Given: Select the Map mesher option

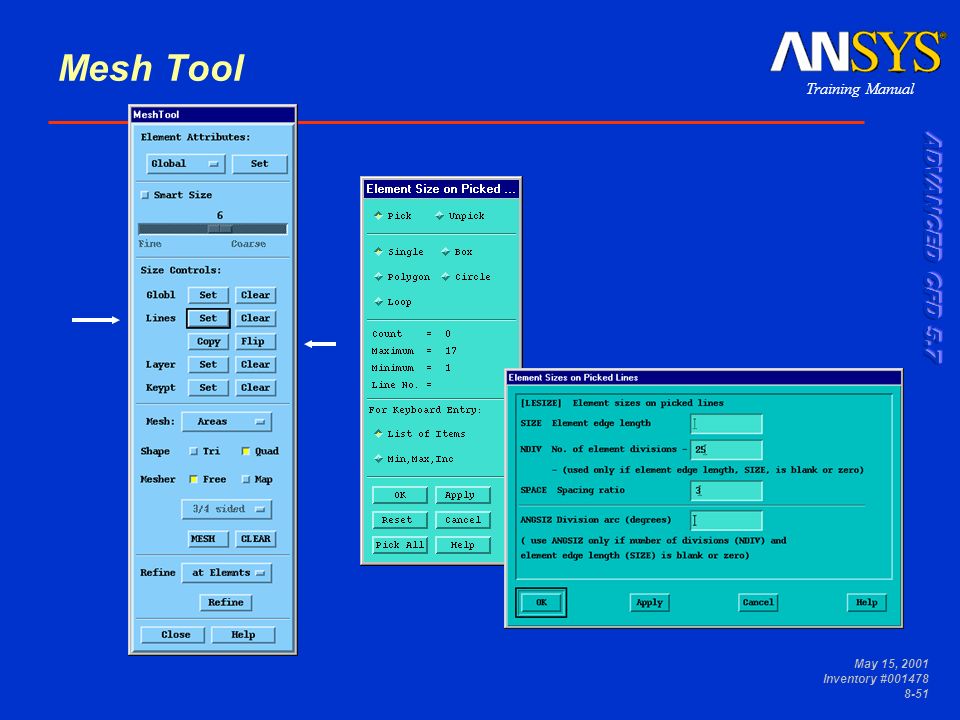Looking at the screenshot, I should pyautogui.click(x=246, y=479).
